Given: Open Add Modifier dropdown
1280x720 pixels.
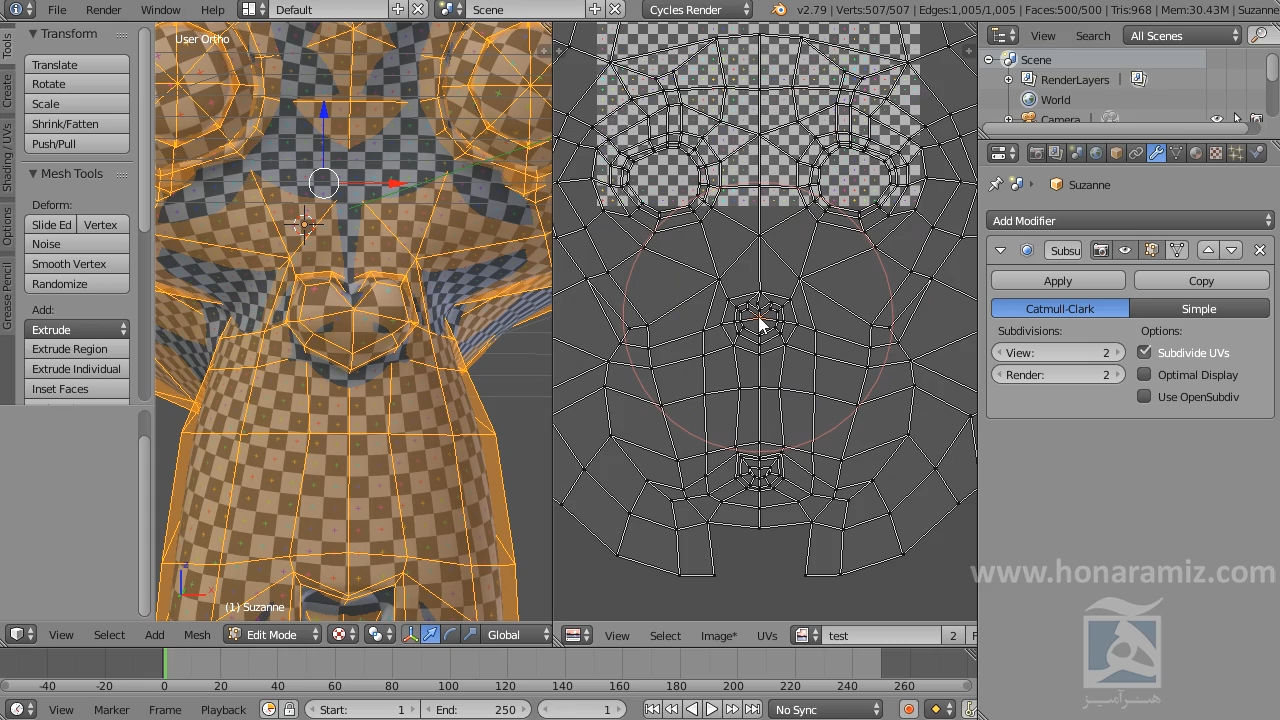Looking at the screenshot, I should coord(1130,221).
